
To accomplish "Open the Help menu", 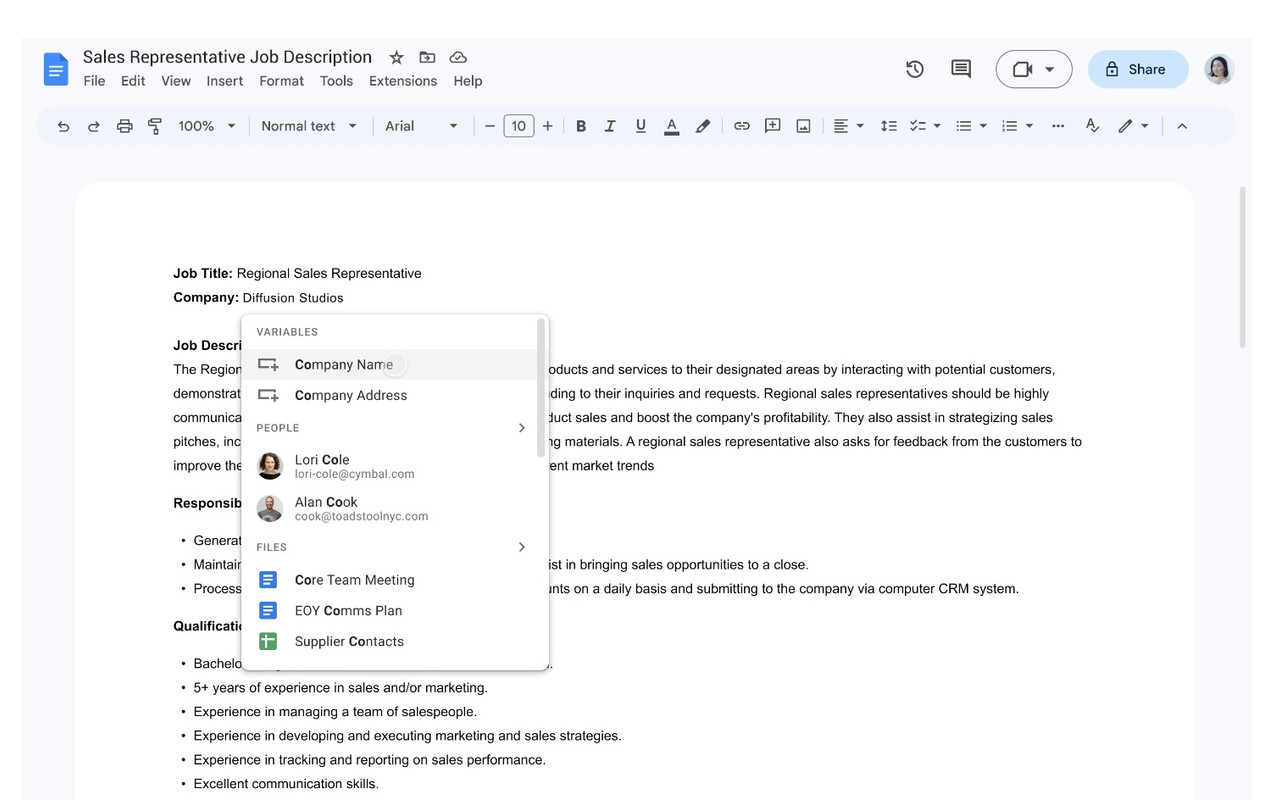I will 468,81.
